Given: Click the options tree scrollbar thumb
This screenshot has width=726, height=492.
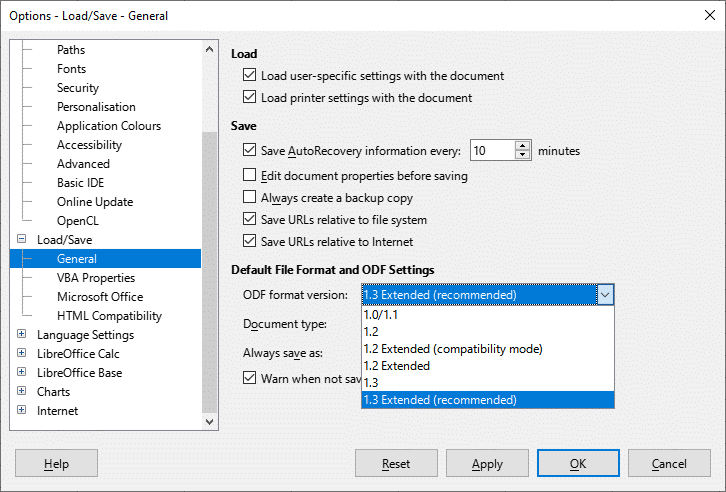Looking at the screenshot, I should [209, 272].
